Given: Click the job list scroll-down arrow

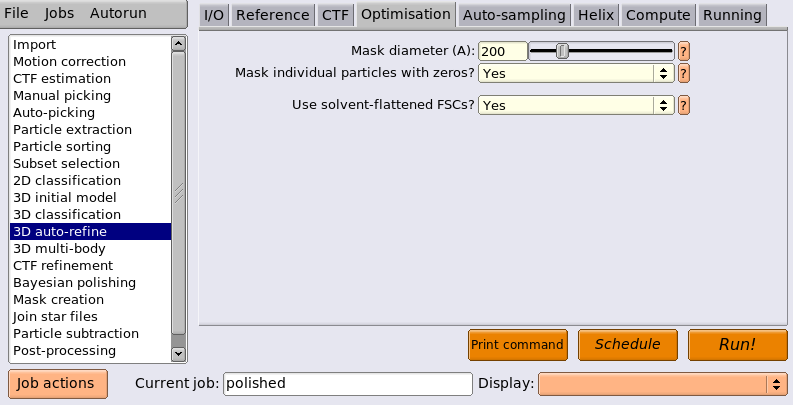Looking at the screenshot, I should (178, 354).
